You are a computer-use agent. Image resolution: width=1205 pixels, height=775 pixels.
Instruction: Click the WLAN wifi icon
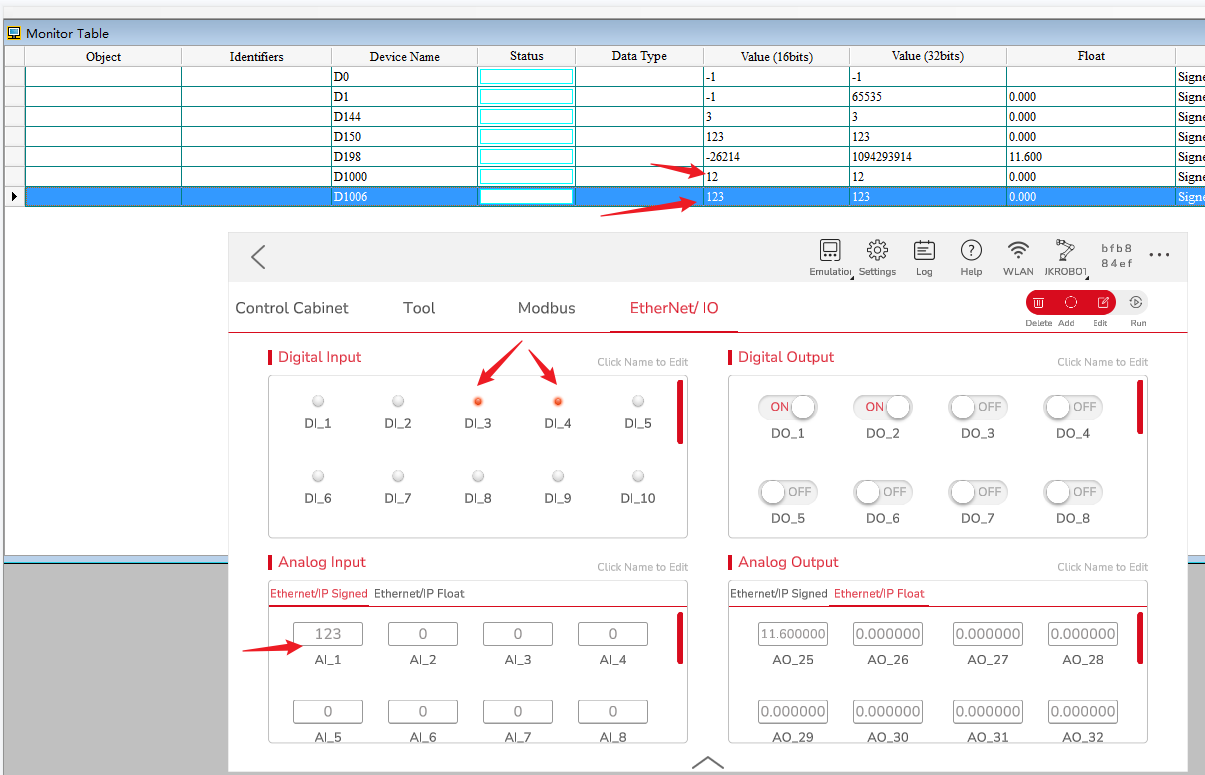(x=1018, y=250)
